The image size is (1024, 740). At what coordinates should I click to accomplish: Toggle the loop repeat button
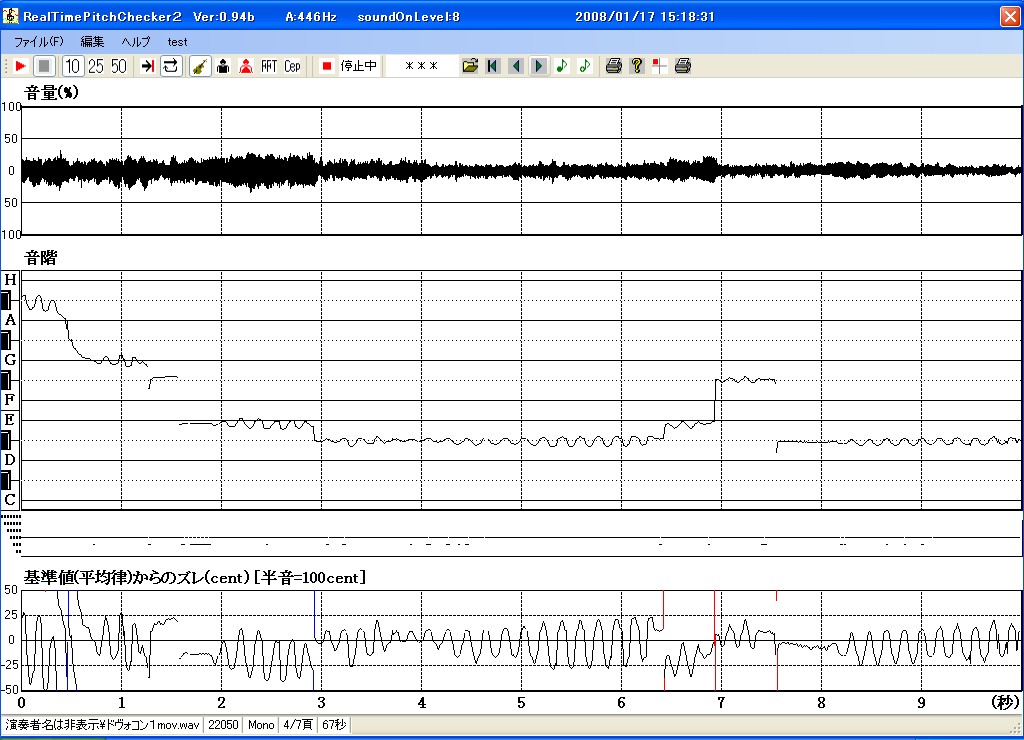171,66
